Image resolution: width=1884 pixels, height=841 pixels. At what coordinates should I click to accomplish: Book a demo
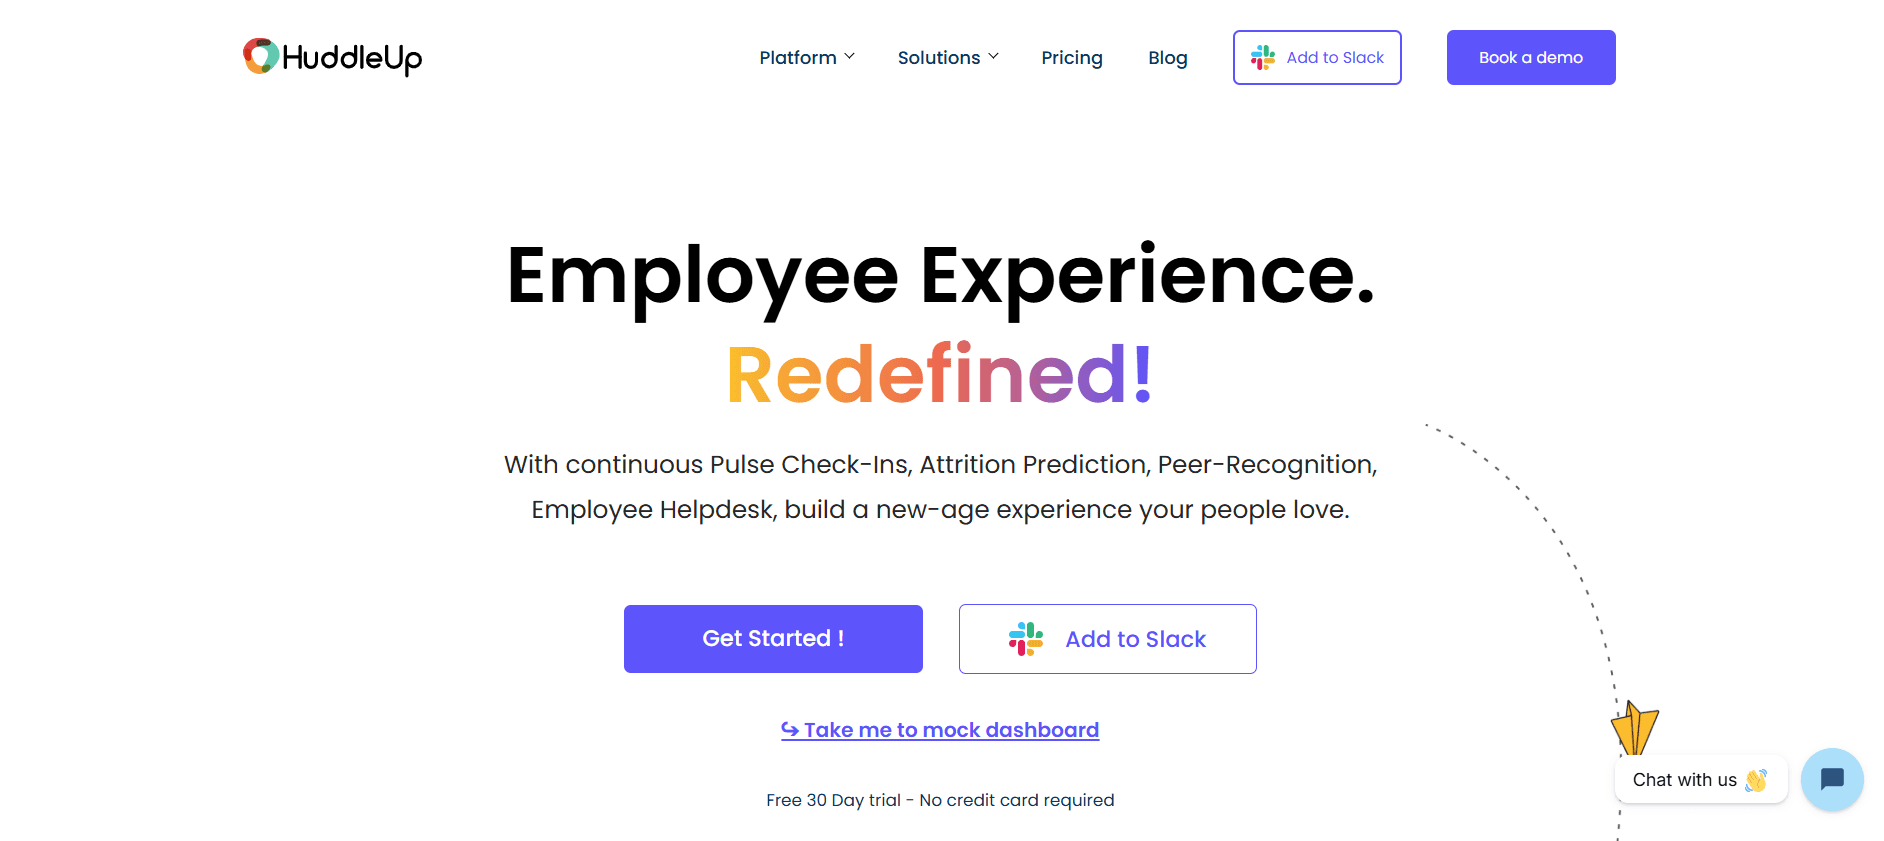click(1531, 58)
